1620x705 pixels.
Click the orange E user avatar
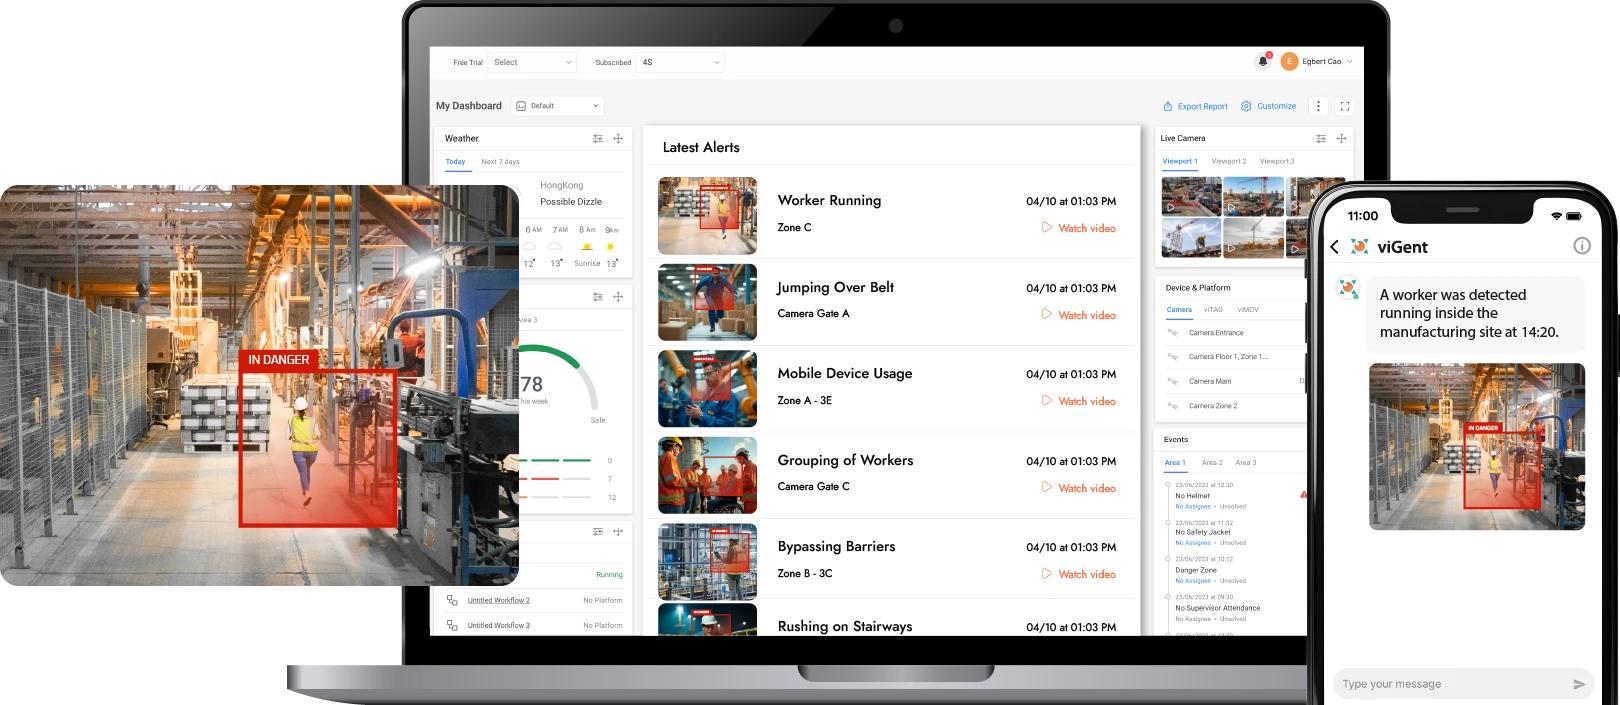[x=1289, y=61]
